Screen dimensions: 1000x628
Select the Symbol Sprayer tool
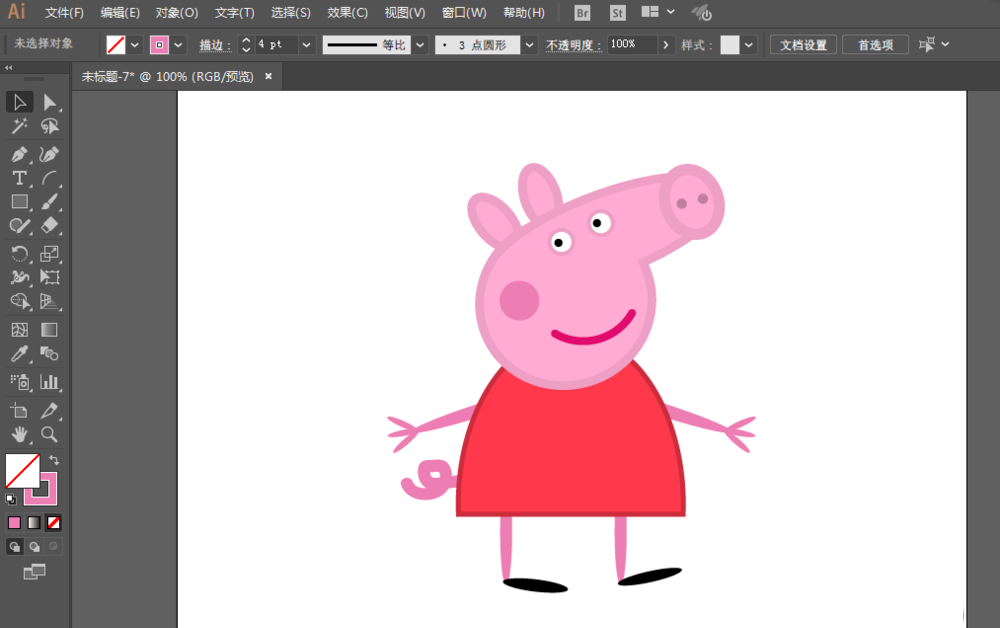tap(20, 382)
